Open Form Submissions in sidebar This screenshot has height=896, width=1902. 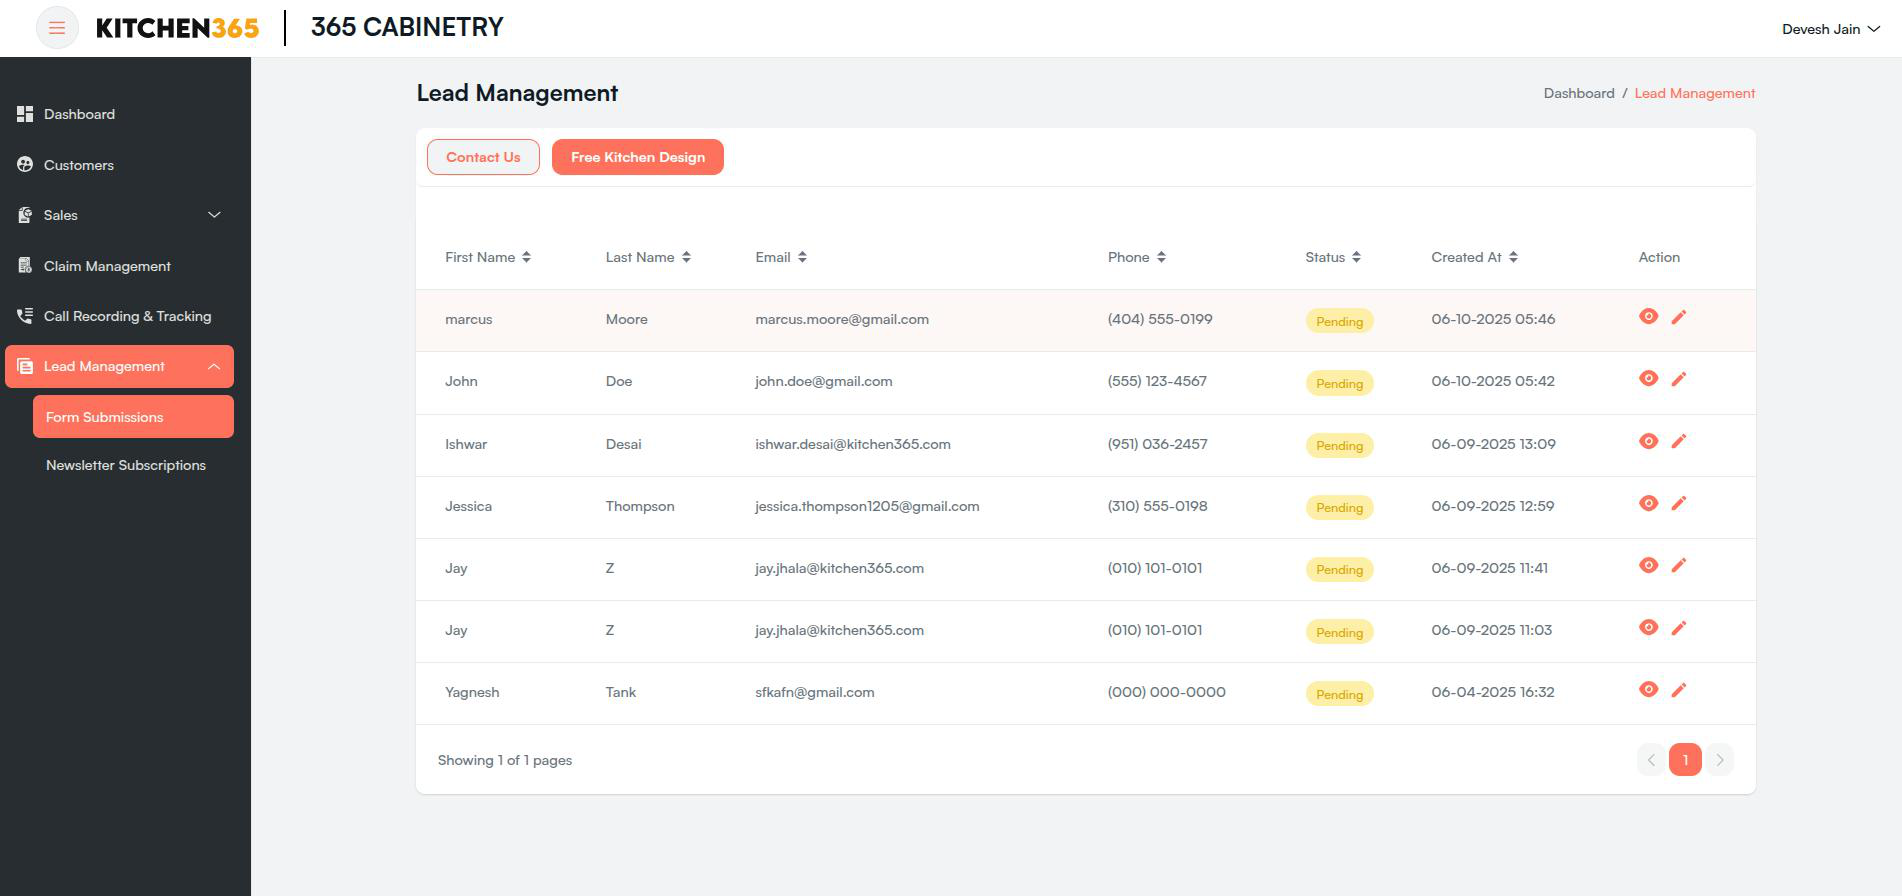coord(133,417)
